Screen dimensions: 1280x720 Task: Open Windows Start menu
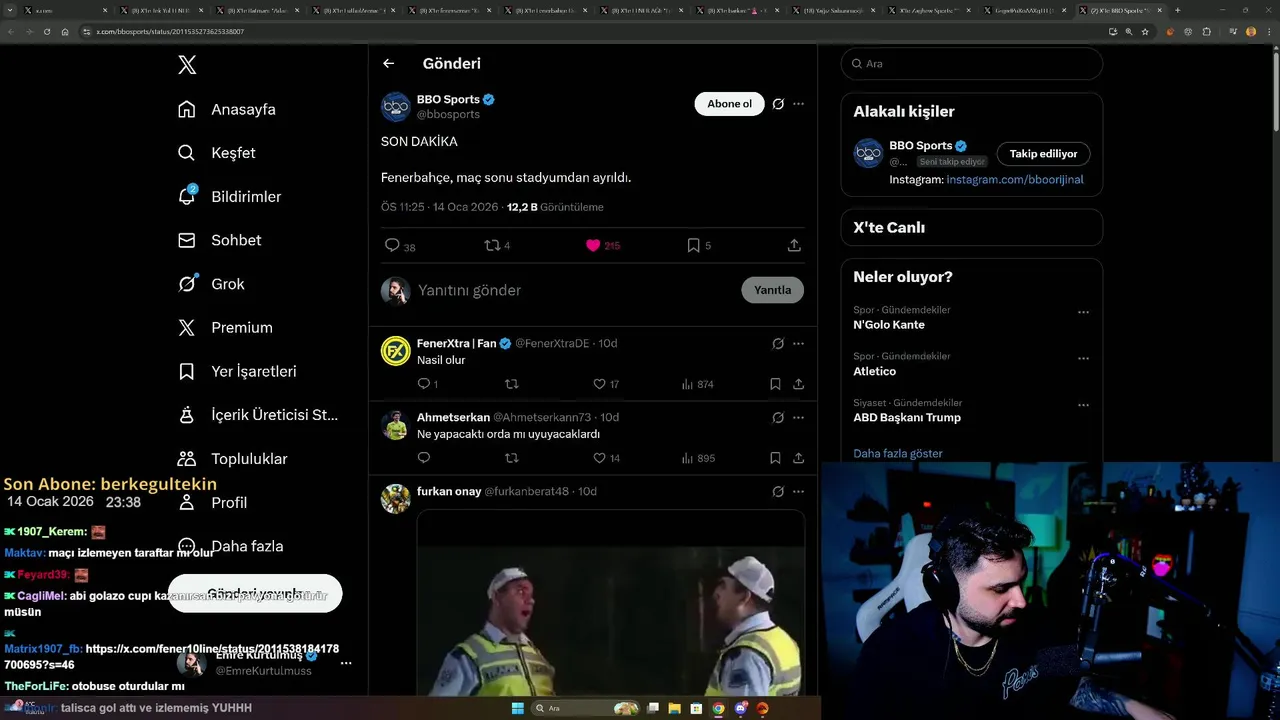[x=517, y=708]
